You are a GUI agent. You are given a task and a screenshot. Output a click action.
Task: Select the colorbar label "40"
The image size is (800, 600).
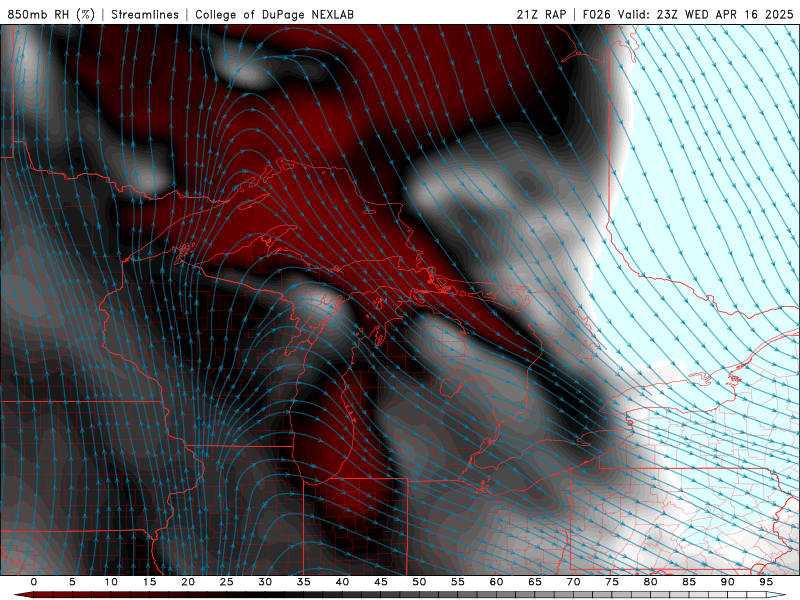pos(342,582)
